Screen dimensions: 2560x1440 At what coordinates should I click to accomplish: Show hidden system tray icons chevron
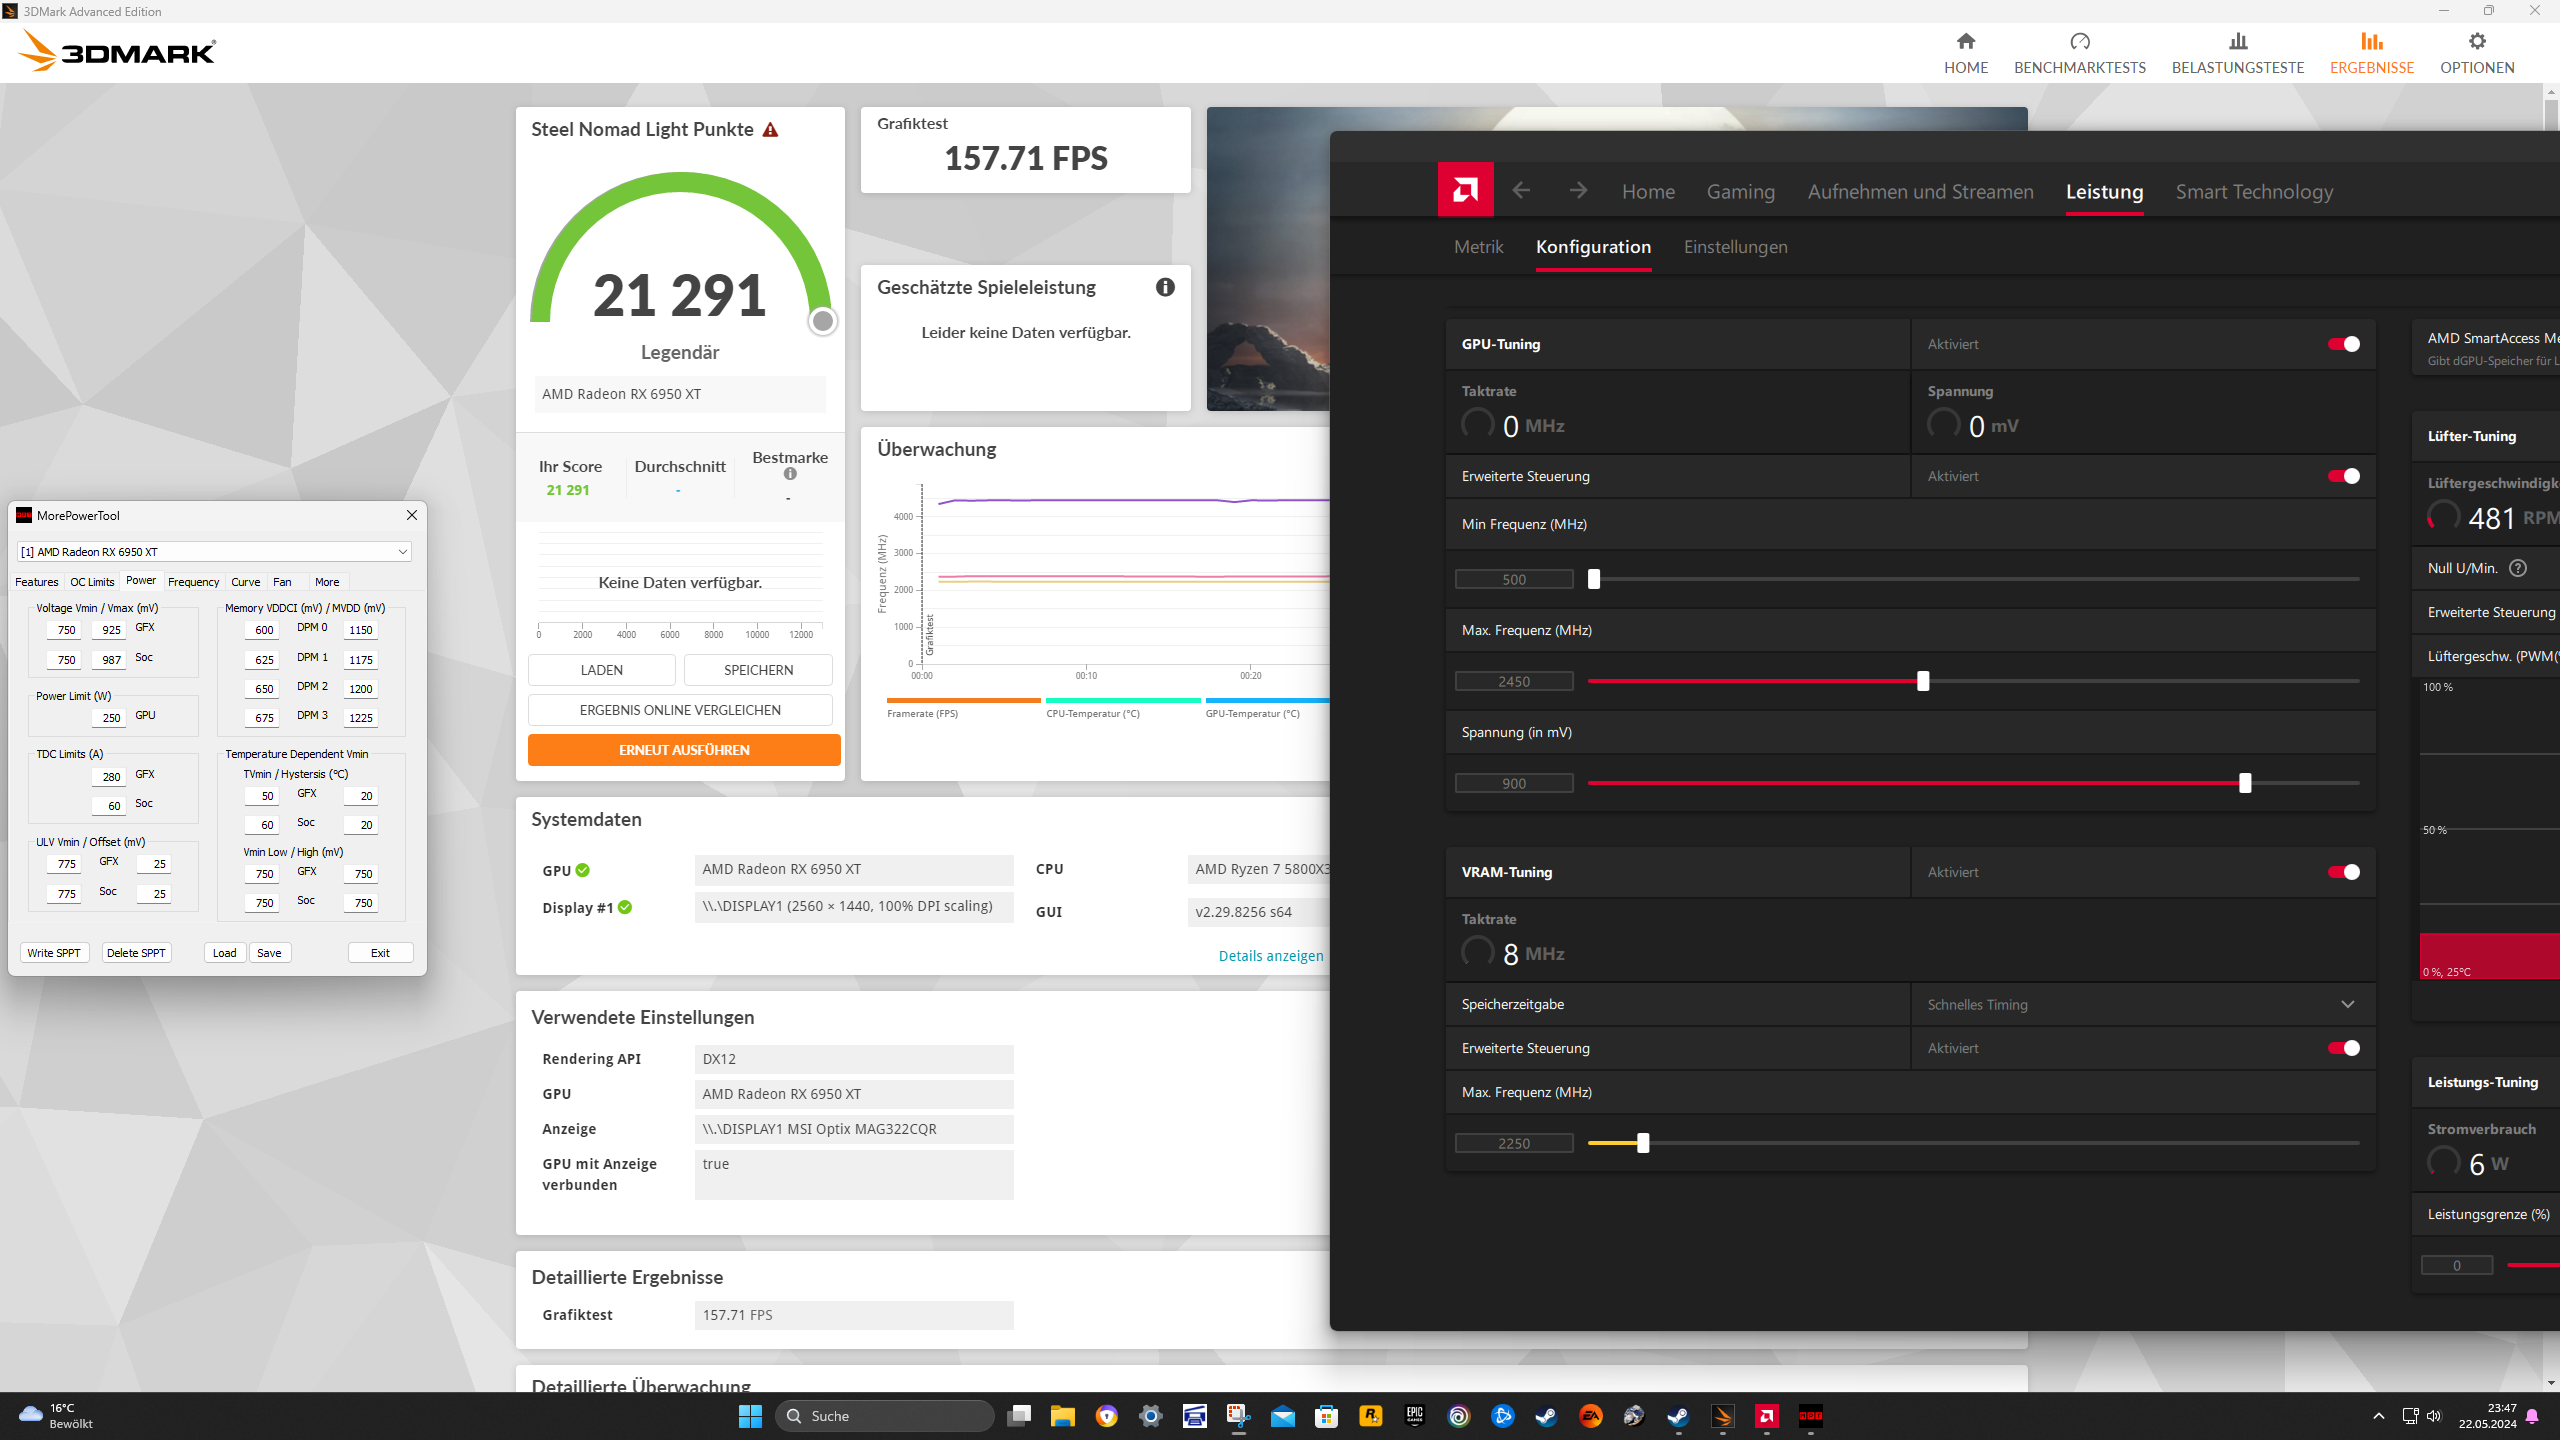click(2379, 1416)
